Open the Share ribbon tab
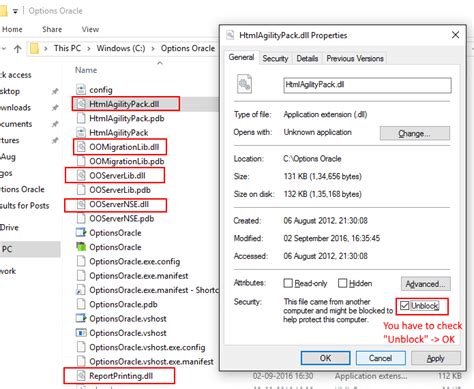 coord(52,29)
